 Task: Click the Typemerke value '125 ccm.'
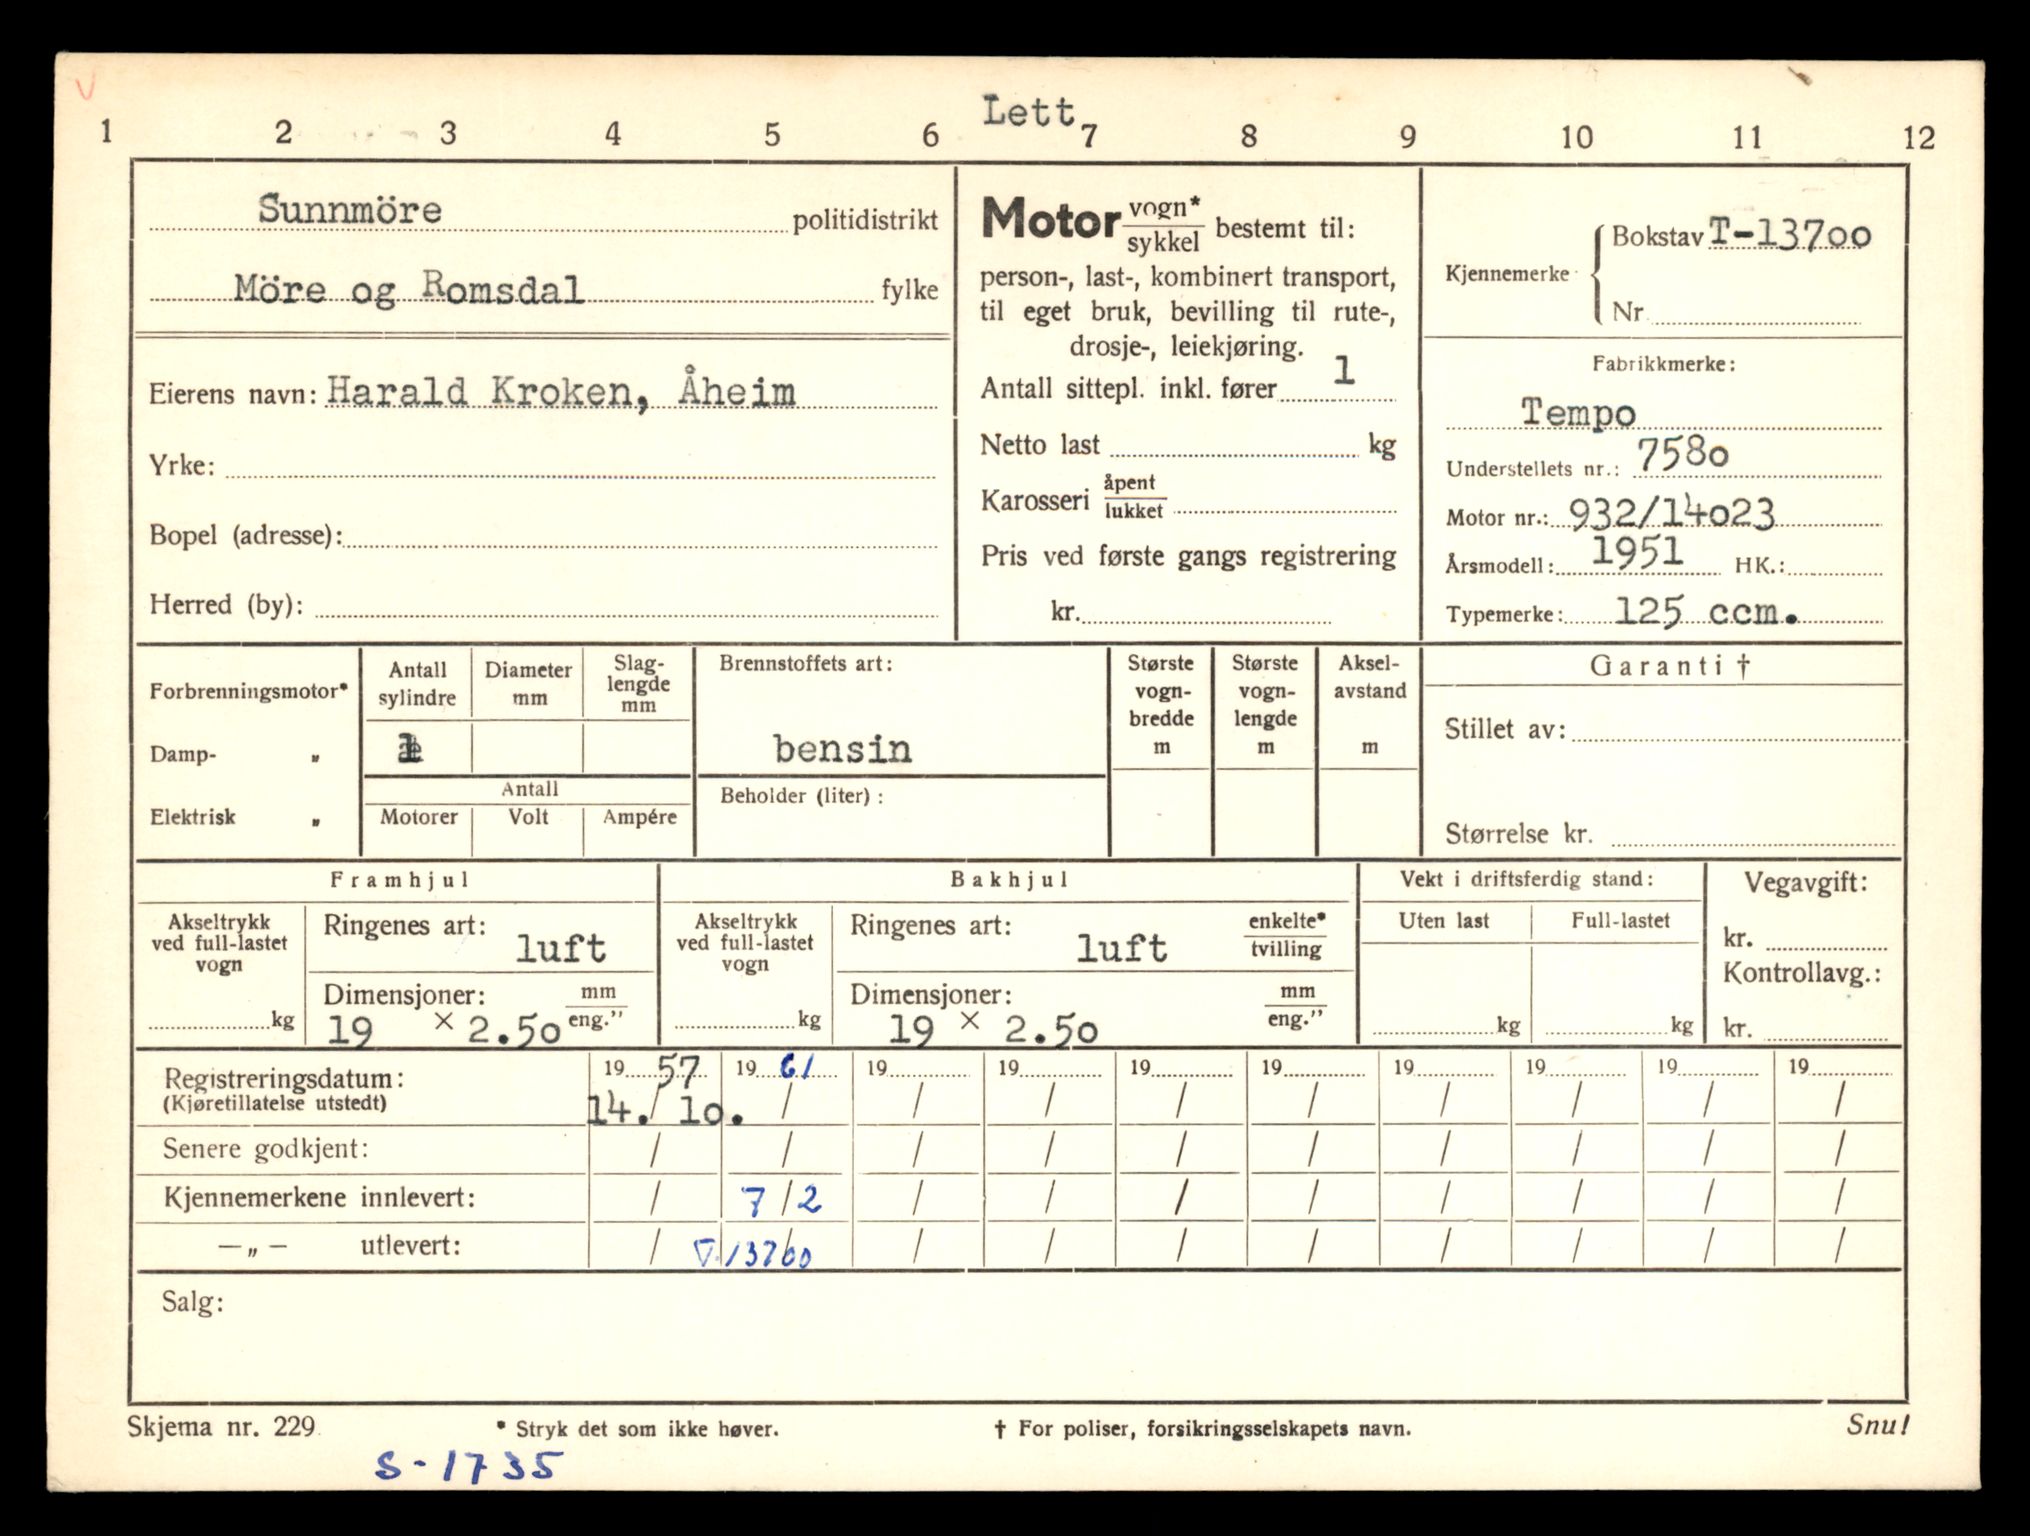tap(1704, 611)
